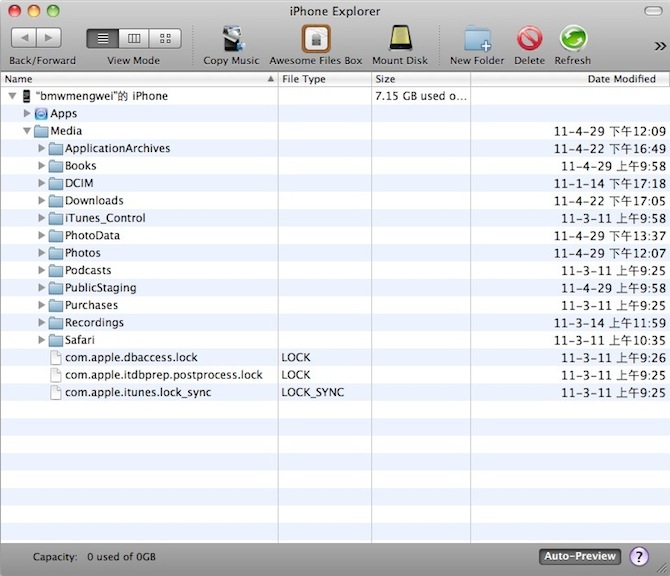Switch to column view mode

[134, 38]
